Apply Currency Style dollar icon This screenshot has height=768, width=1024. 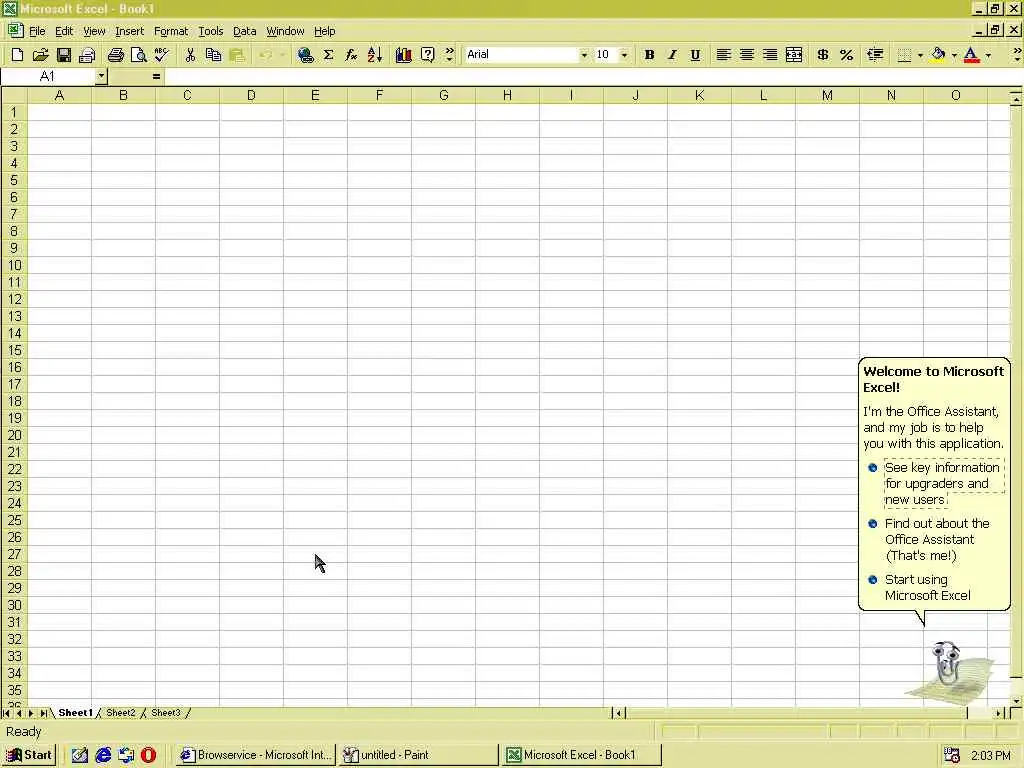pos(823,55)
